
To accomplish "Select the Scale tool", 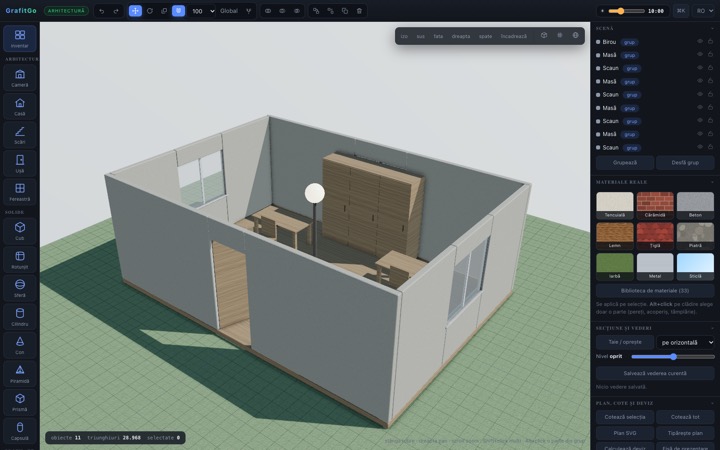I will (x=164, y=11).
